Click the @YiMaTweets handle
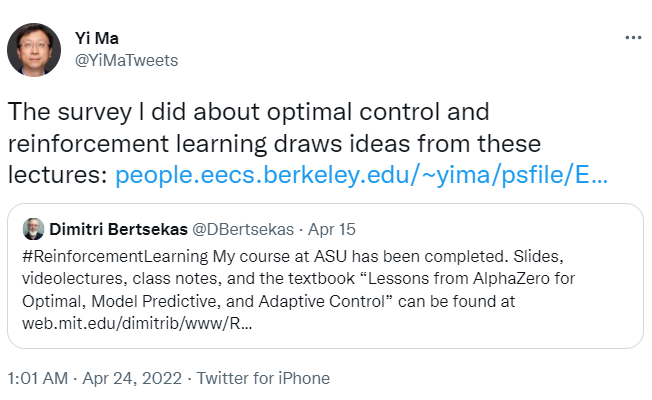Viewport: 652px width, 400px height. coord(126,60)
